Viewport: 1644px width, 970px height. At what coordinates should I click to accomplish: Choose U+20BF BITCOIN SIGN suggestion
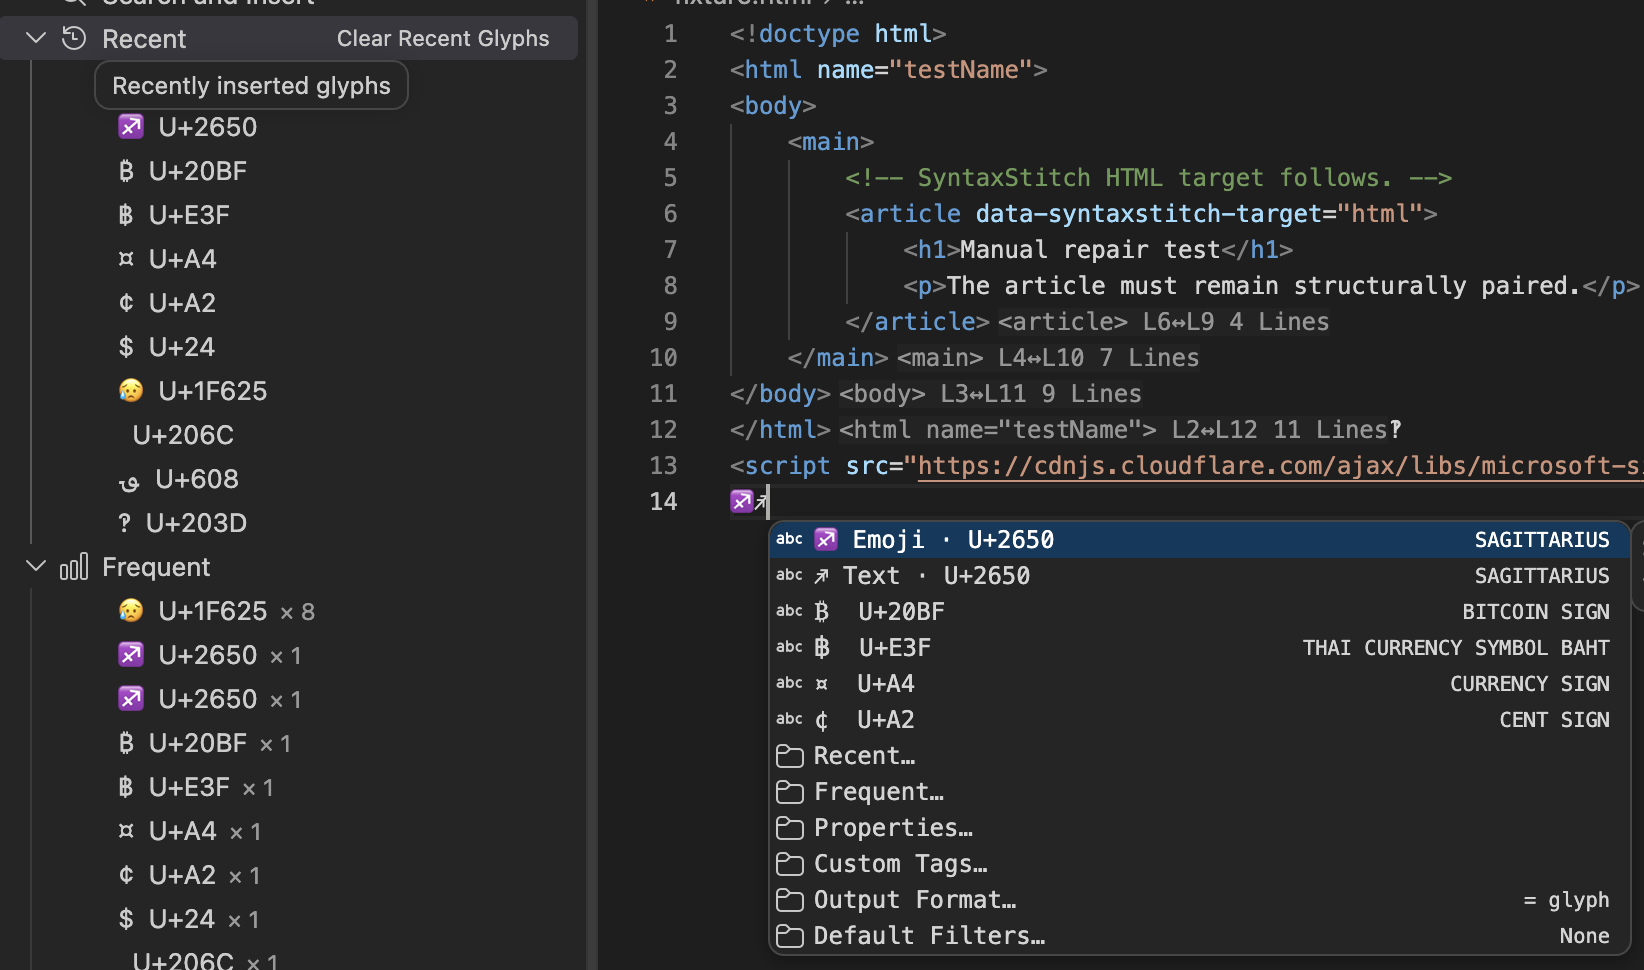[1199, 612]
